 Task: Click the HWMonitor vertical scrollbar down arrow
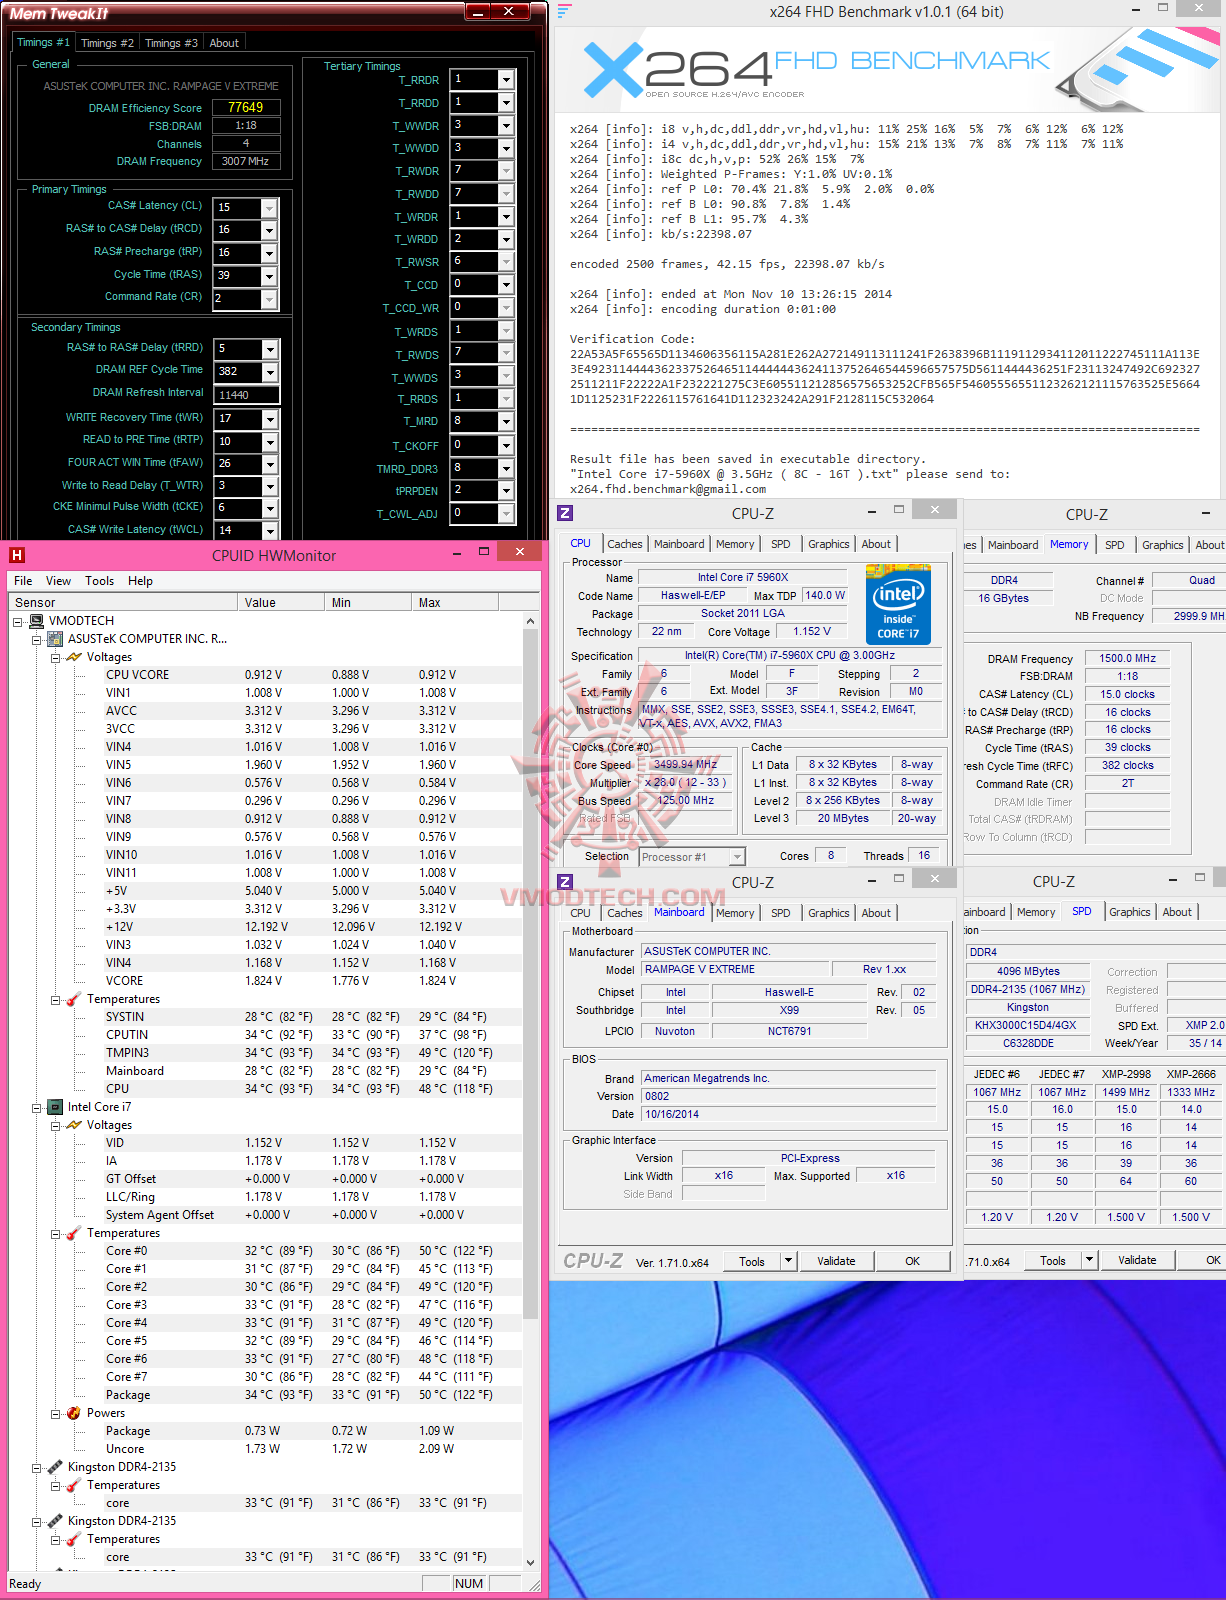tap(530, 1562)
